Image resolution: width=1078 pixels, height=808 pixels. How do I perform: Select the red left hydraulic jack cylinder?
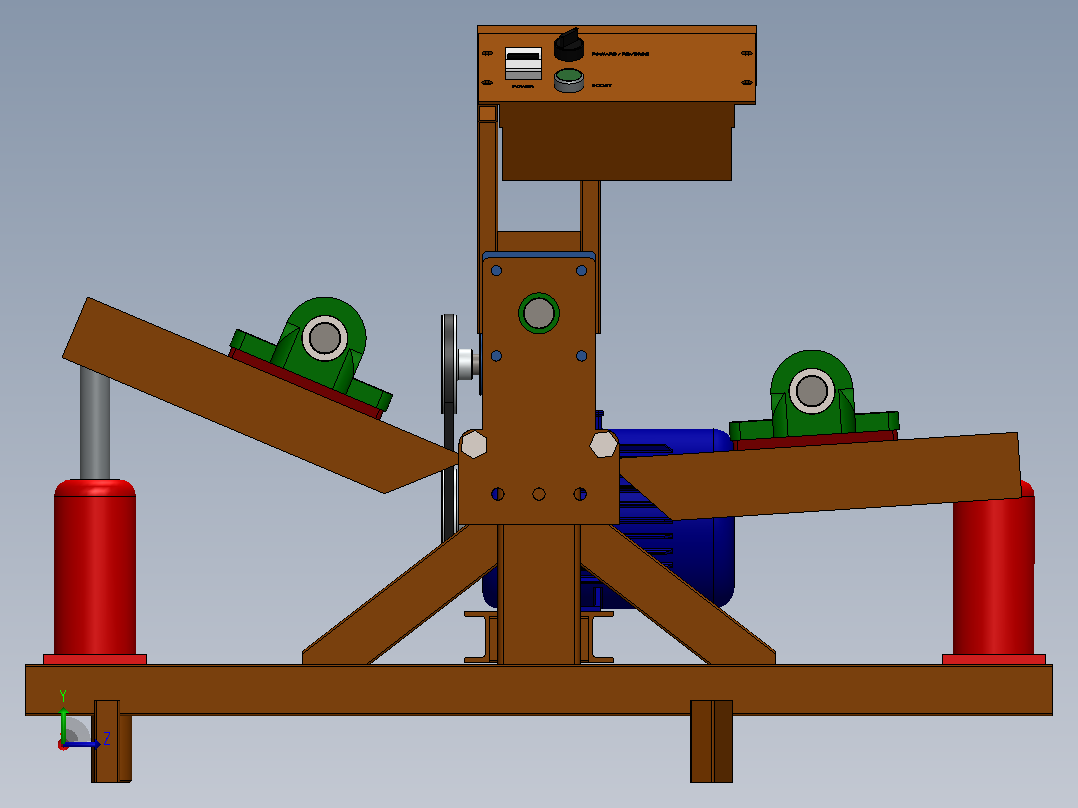click(95, 569)
